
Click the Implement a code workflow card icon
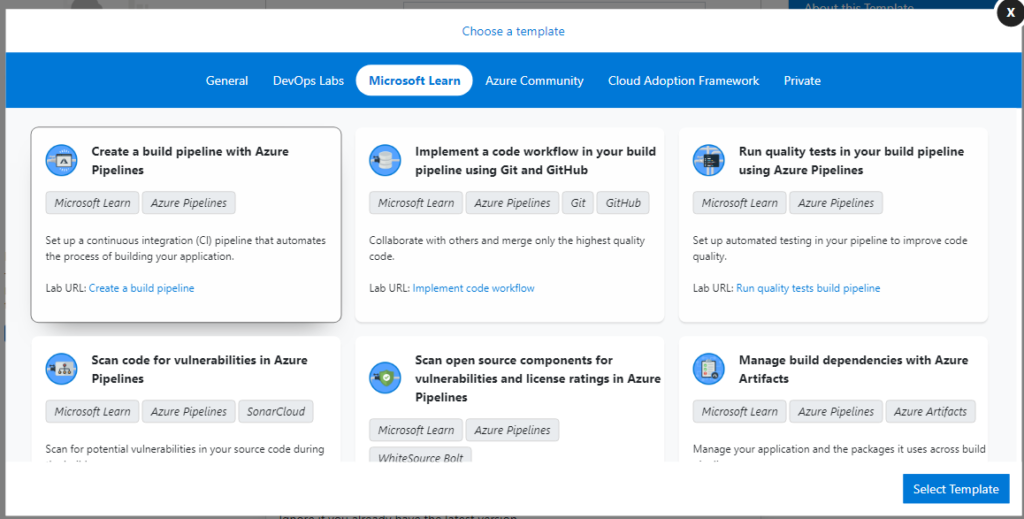point(385,160)
